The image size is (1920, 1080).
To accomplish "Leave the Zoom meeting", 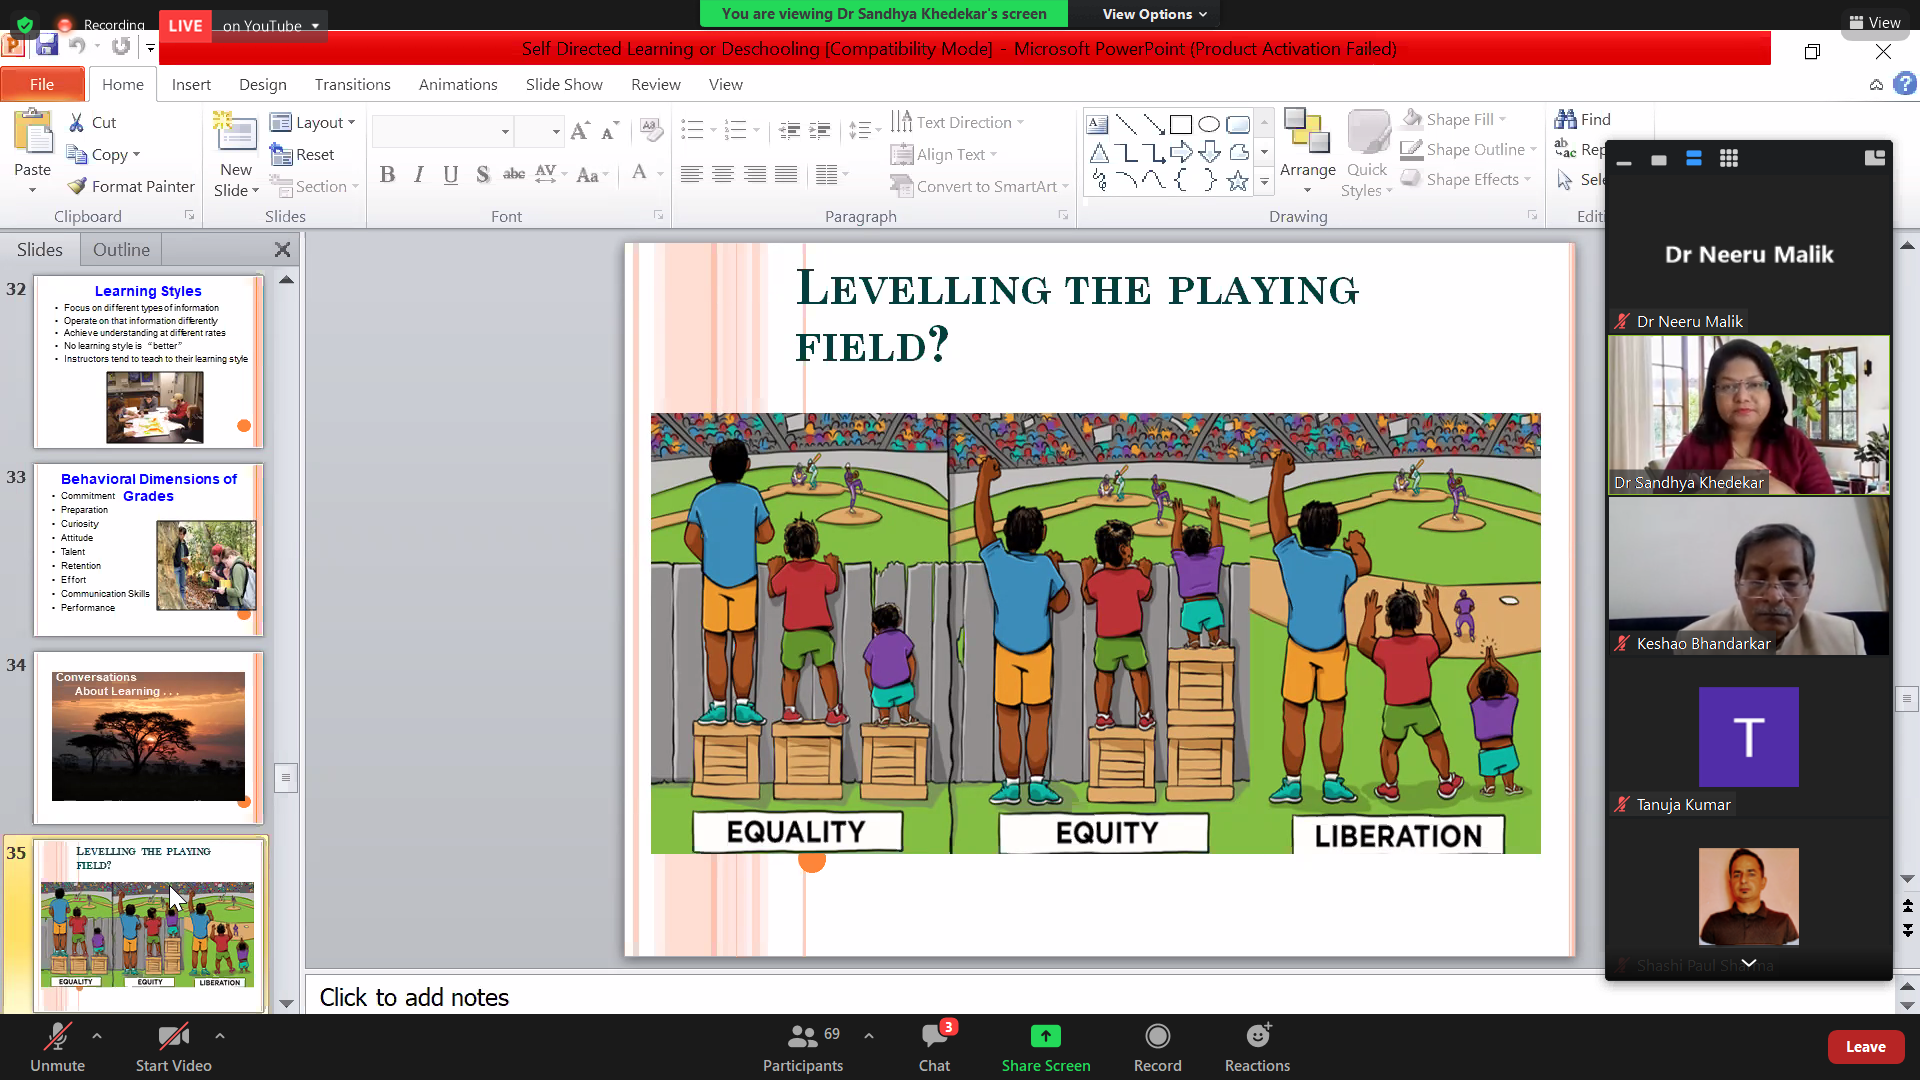I will [1866, 1047].
